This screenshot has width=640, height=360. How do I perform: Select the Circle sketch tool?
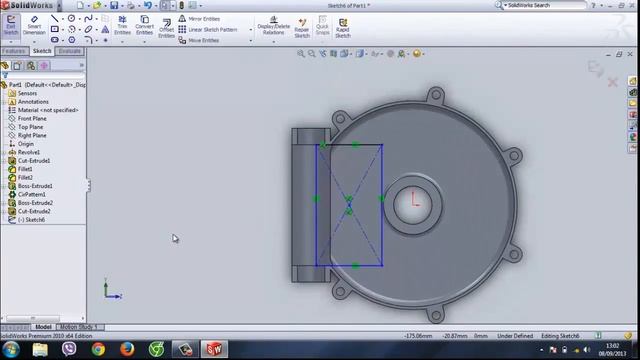71,19
